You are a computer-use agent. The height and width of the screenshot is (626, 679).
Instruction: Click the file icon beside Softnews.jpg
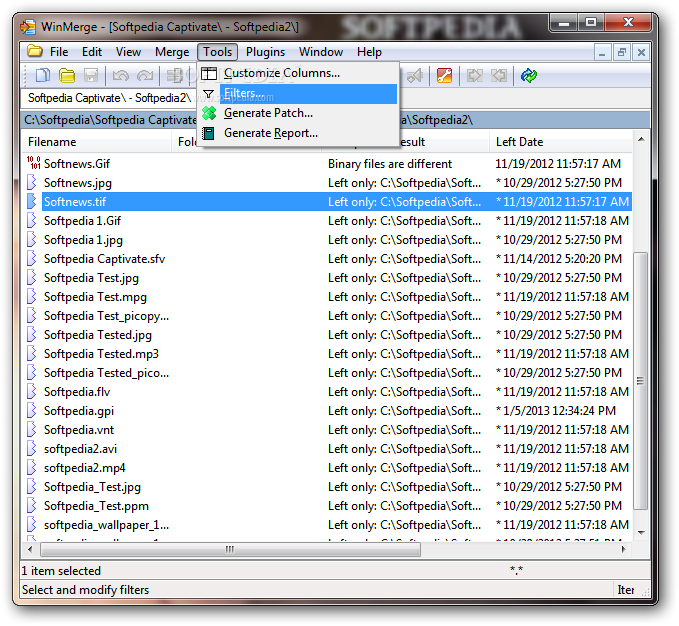pyautogui.click(x=32, y=182)
